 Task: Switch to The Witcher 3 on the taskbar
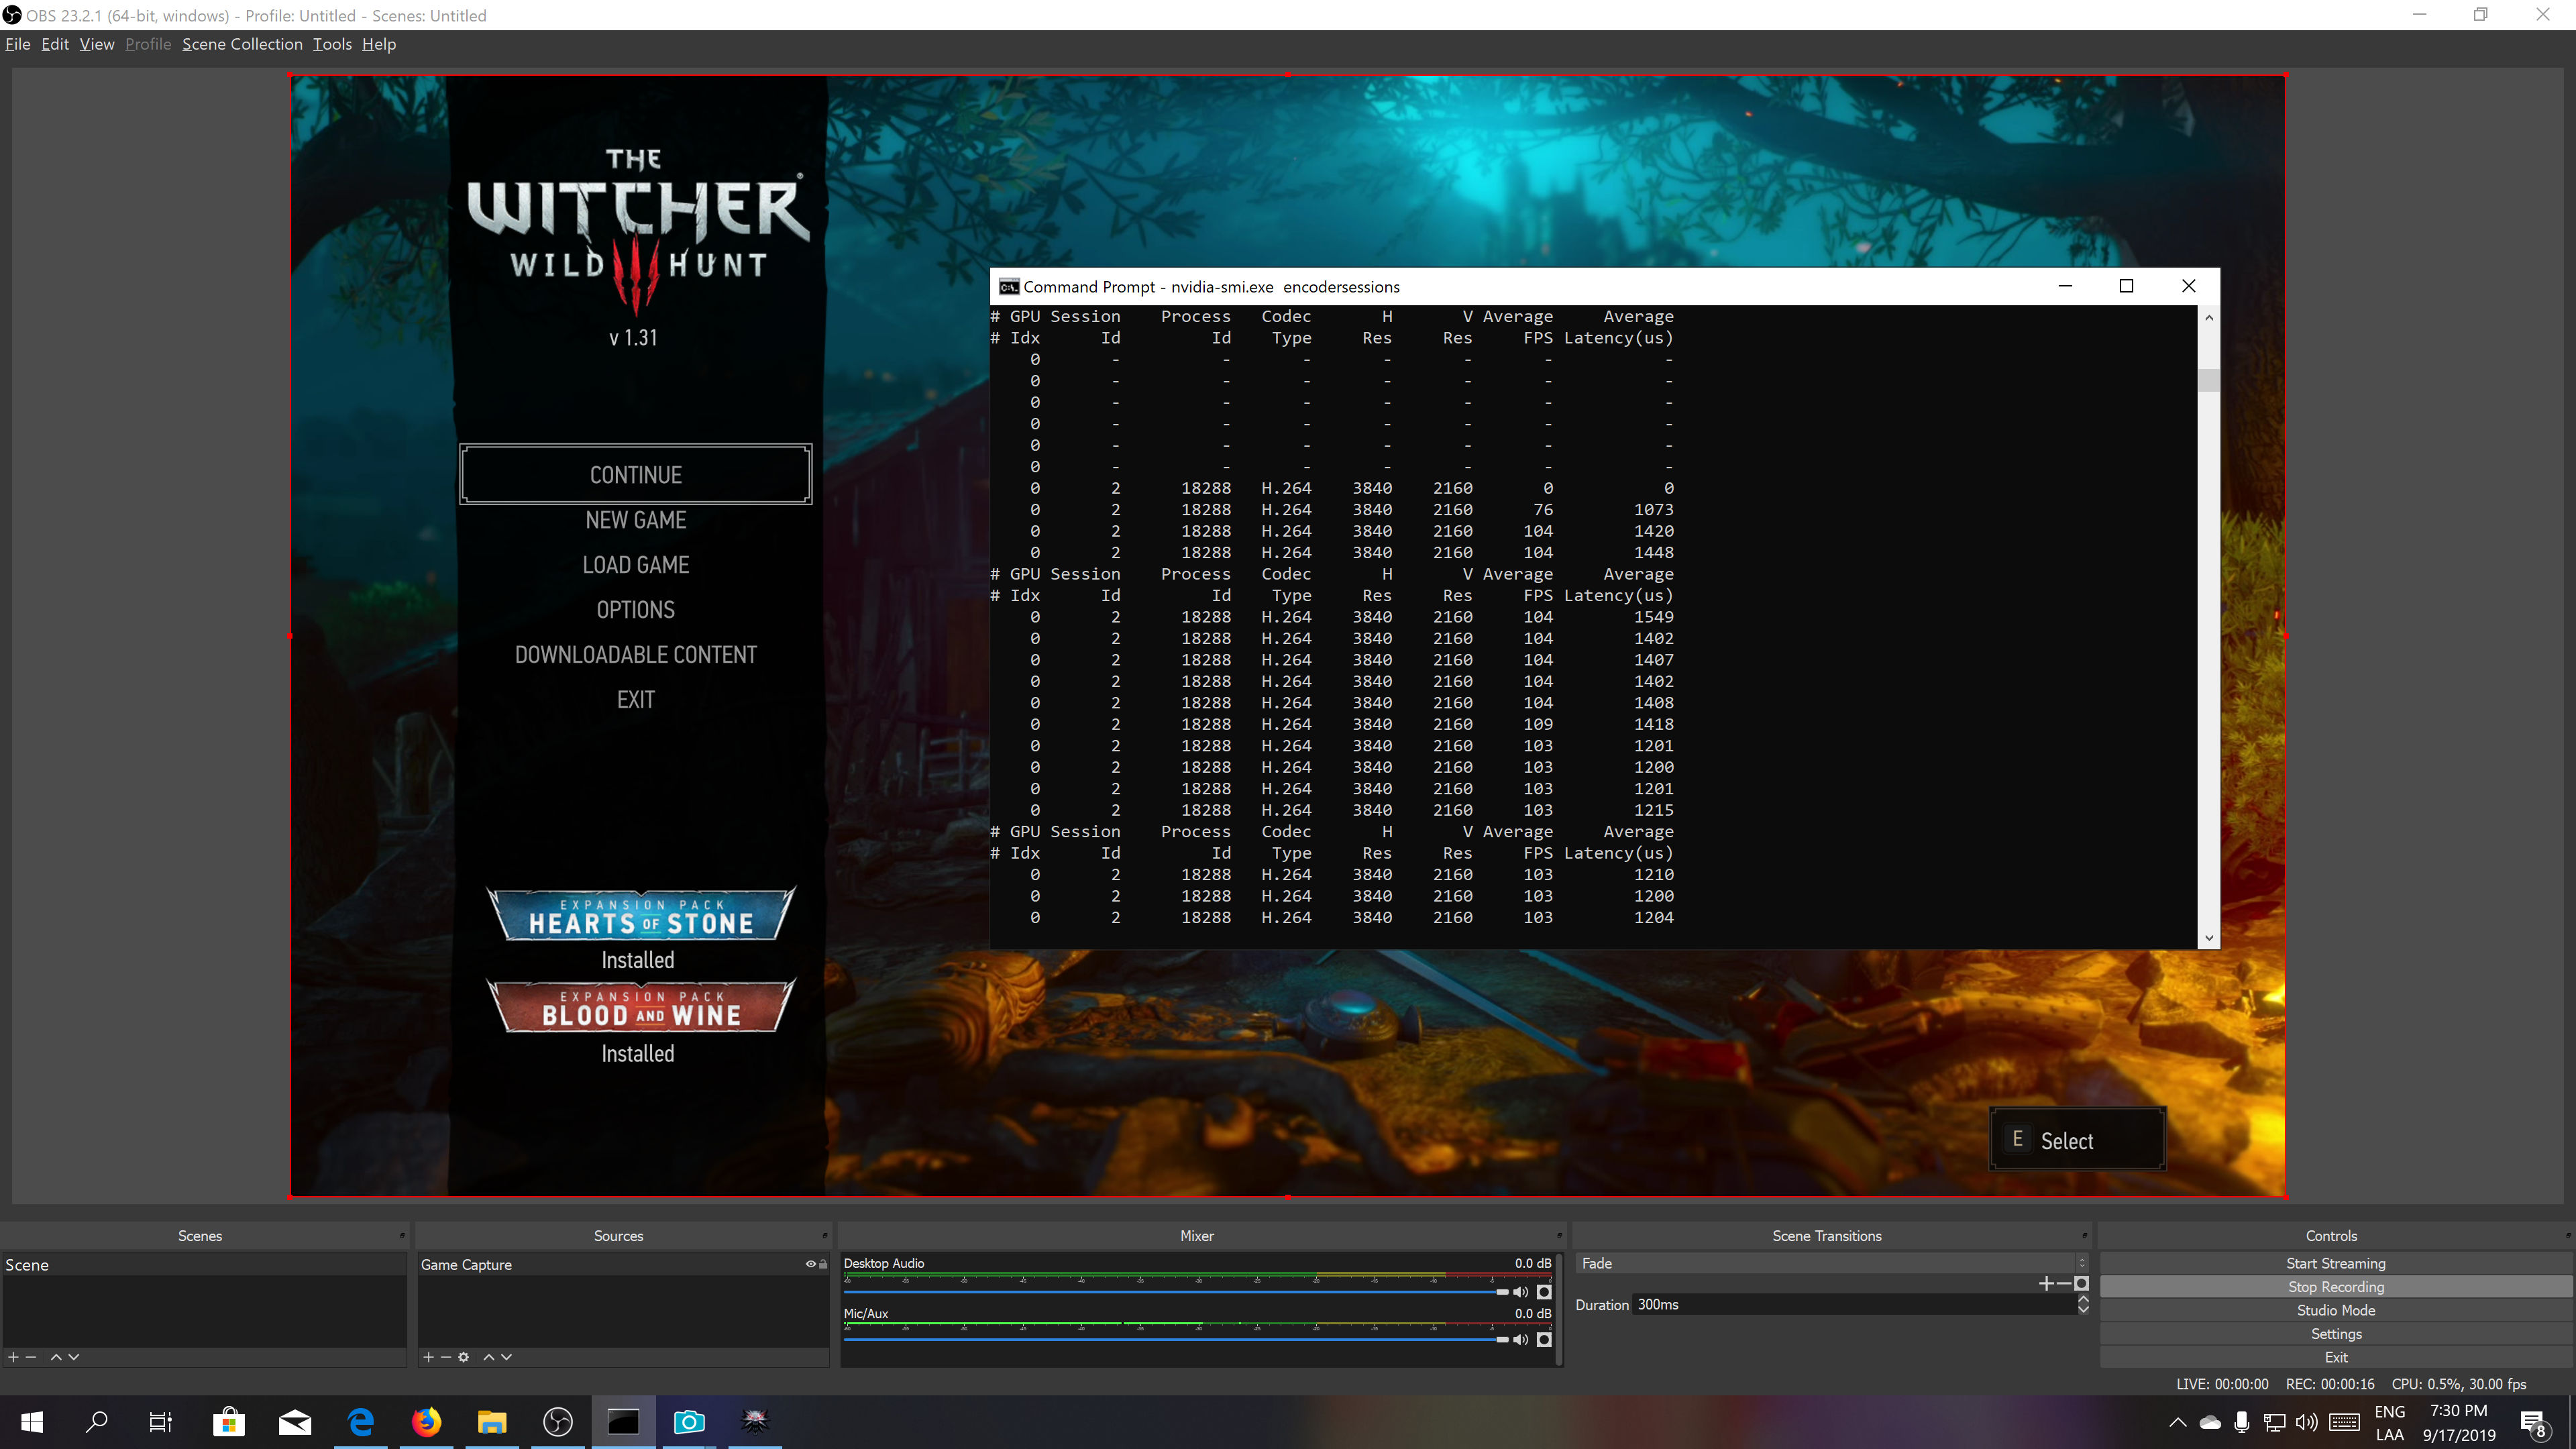[755, 1422]
